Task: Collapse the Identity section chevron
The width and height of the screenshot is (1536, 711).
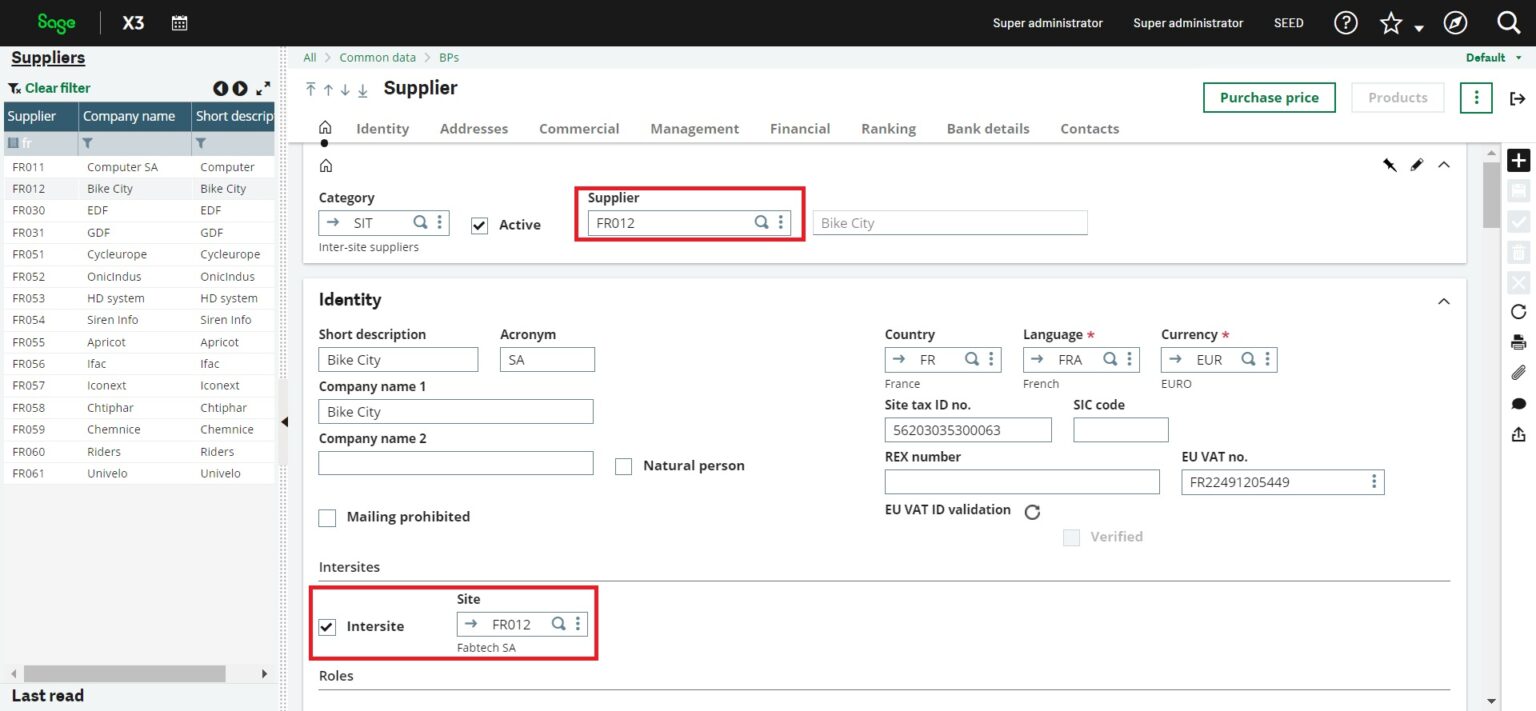Action: (x=1443, y=301)
